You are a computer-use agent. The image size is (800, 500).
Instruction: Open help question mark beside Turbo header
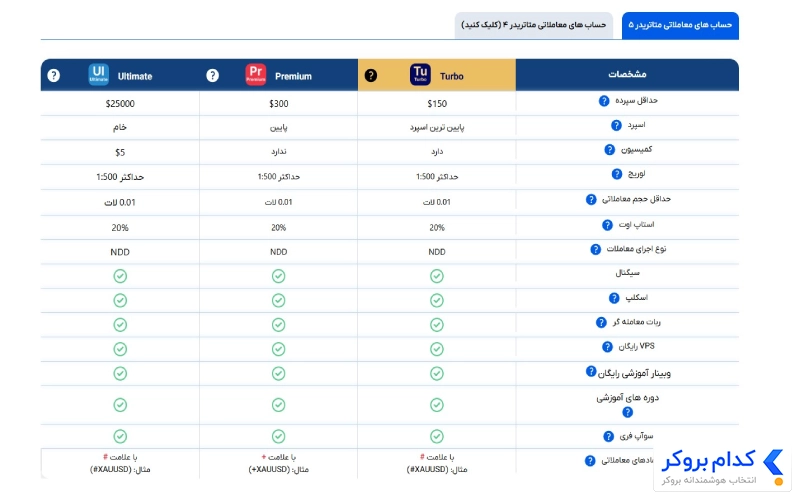371,76
